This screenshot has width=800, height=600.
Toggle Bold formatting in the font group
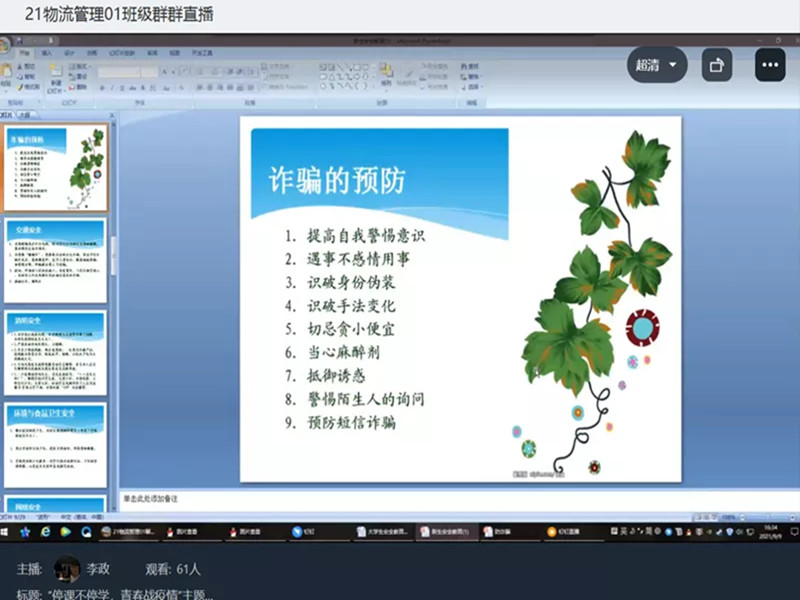pyautogui.click(x=102, y=87)
